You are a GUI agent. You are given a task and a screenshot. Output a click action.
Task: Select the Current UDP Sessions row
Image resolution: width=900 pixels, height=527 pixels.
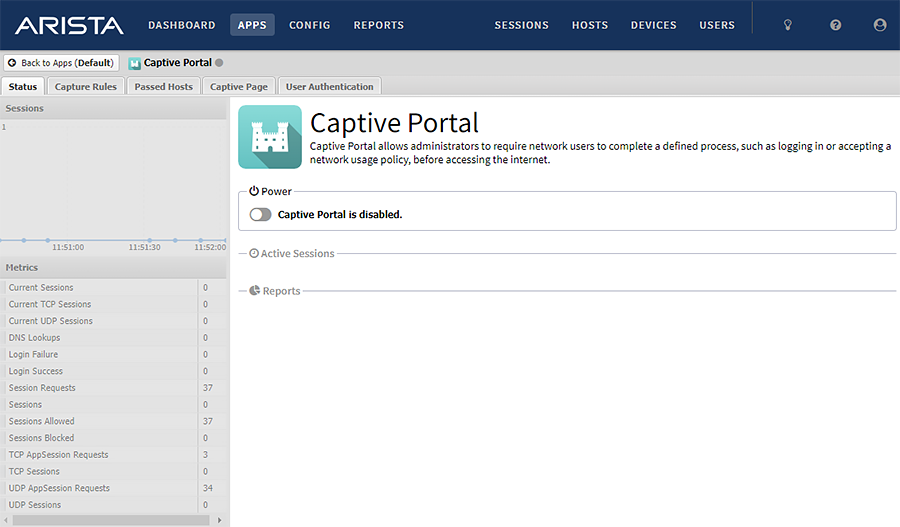pyautogui.click(x=113, y=321)
